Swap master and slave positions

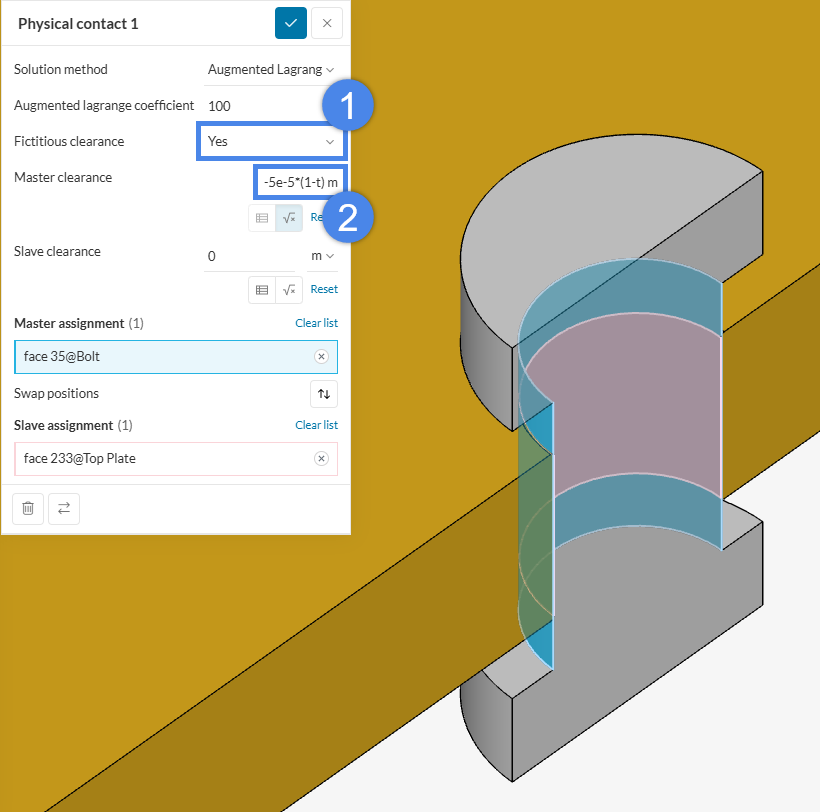tap(323, 394)
